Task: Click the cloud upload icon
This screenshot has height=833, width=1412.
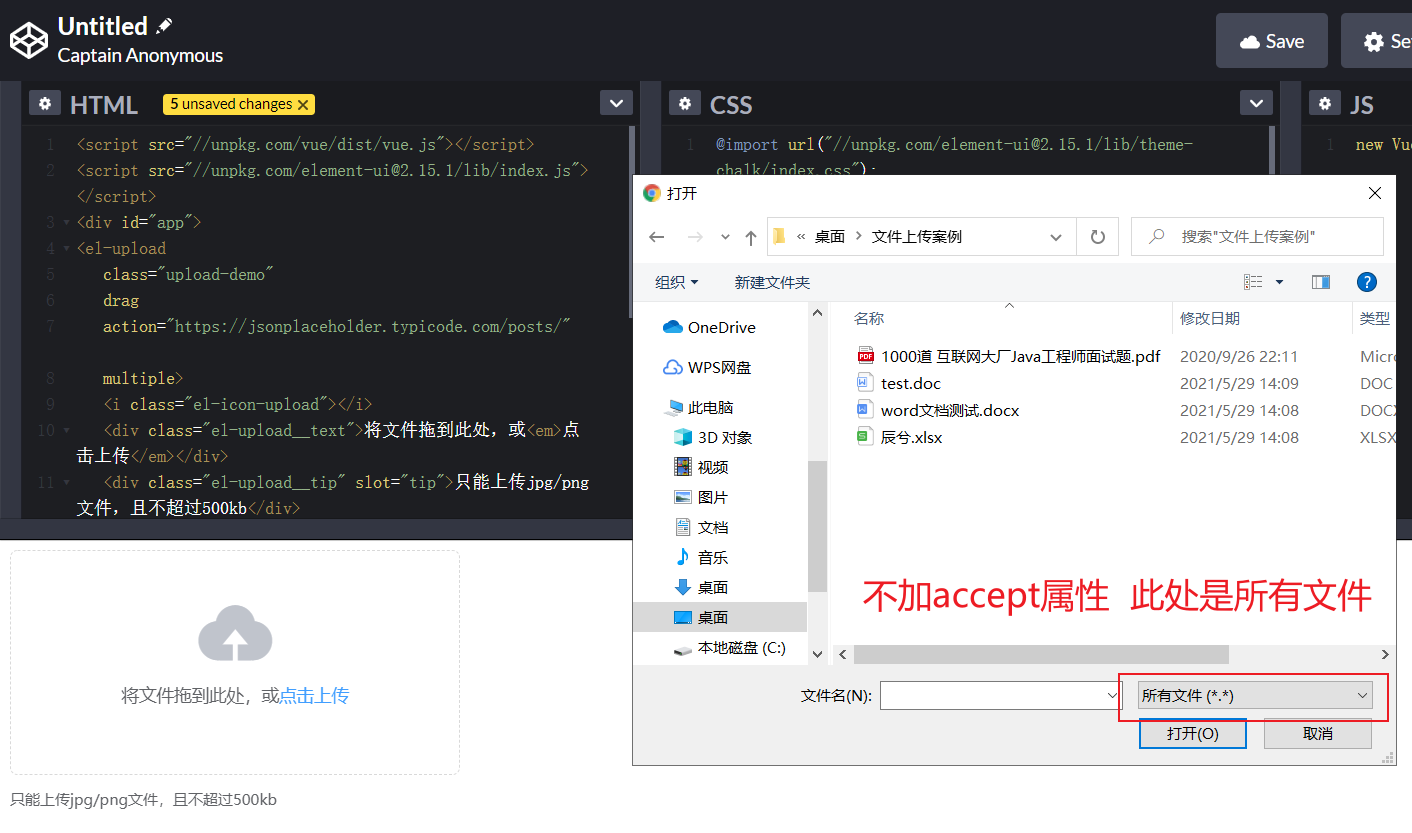Action: click(x=235, y=633)
